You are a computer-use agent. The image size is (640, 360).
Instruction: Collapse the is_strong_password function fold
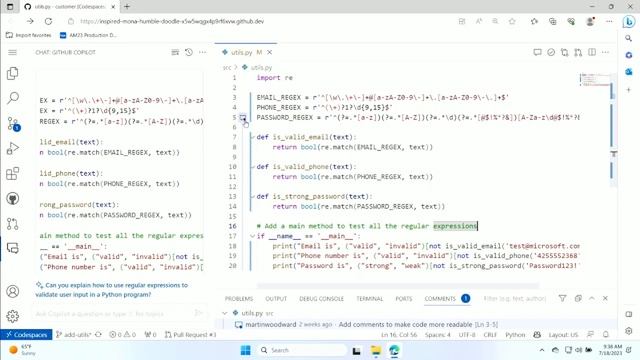pos(252,196)
